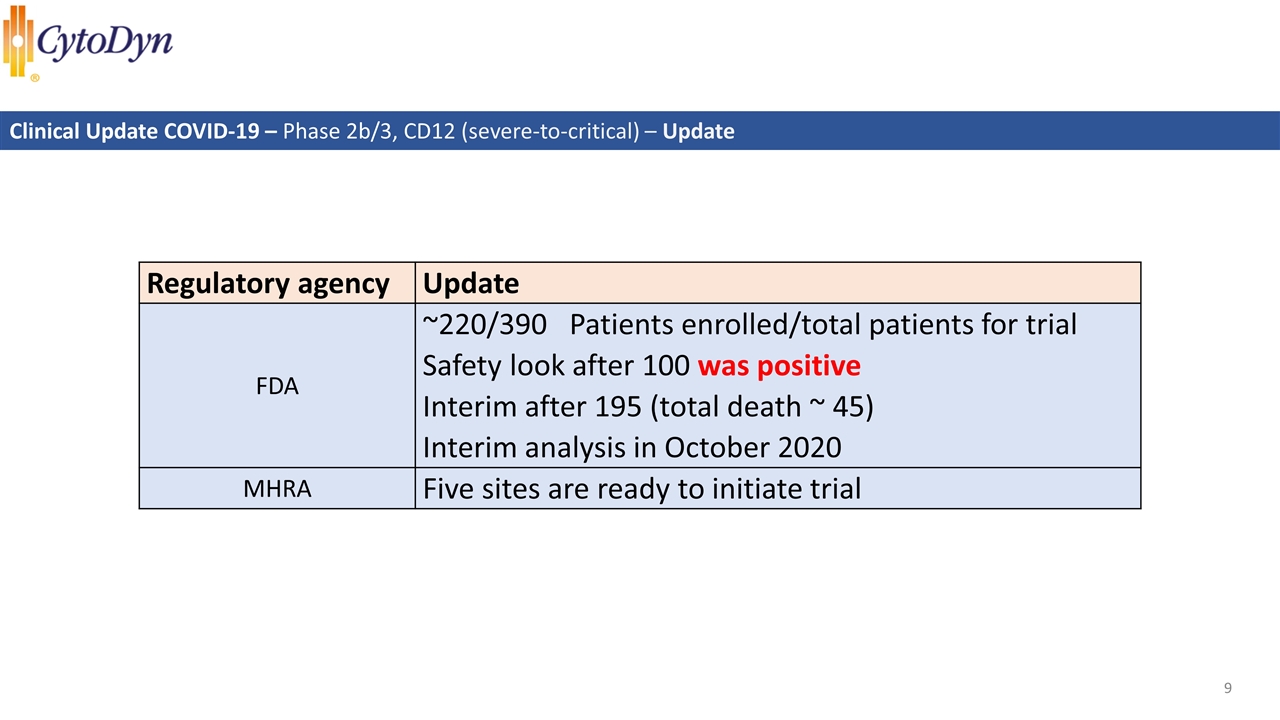
Task: Select "Five sites are ready to initiate trial"
Action: click(x=642, y=490)
